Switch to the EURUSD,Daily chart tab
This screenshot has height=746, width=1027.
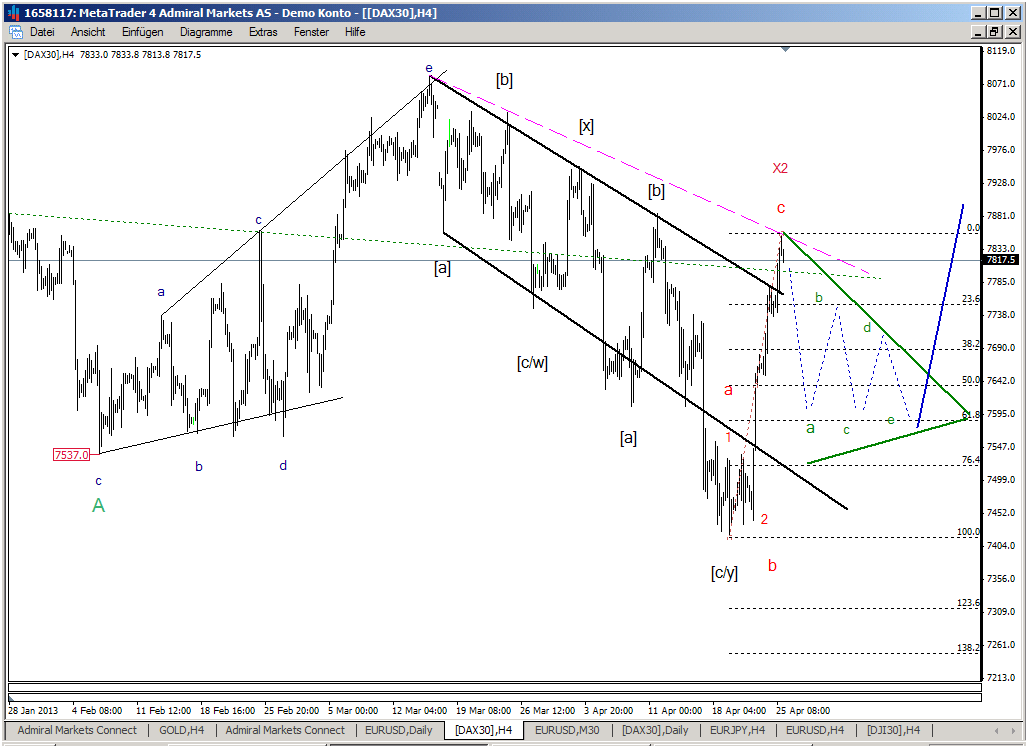coord(400,730)
